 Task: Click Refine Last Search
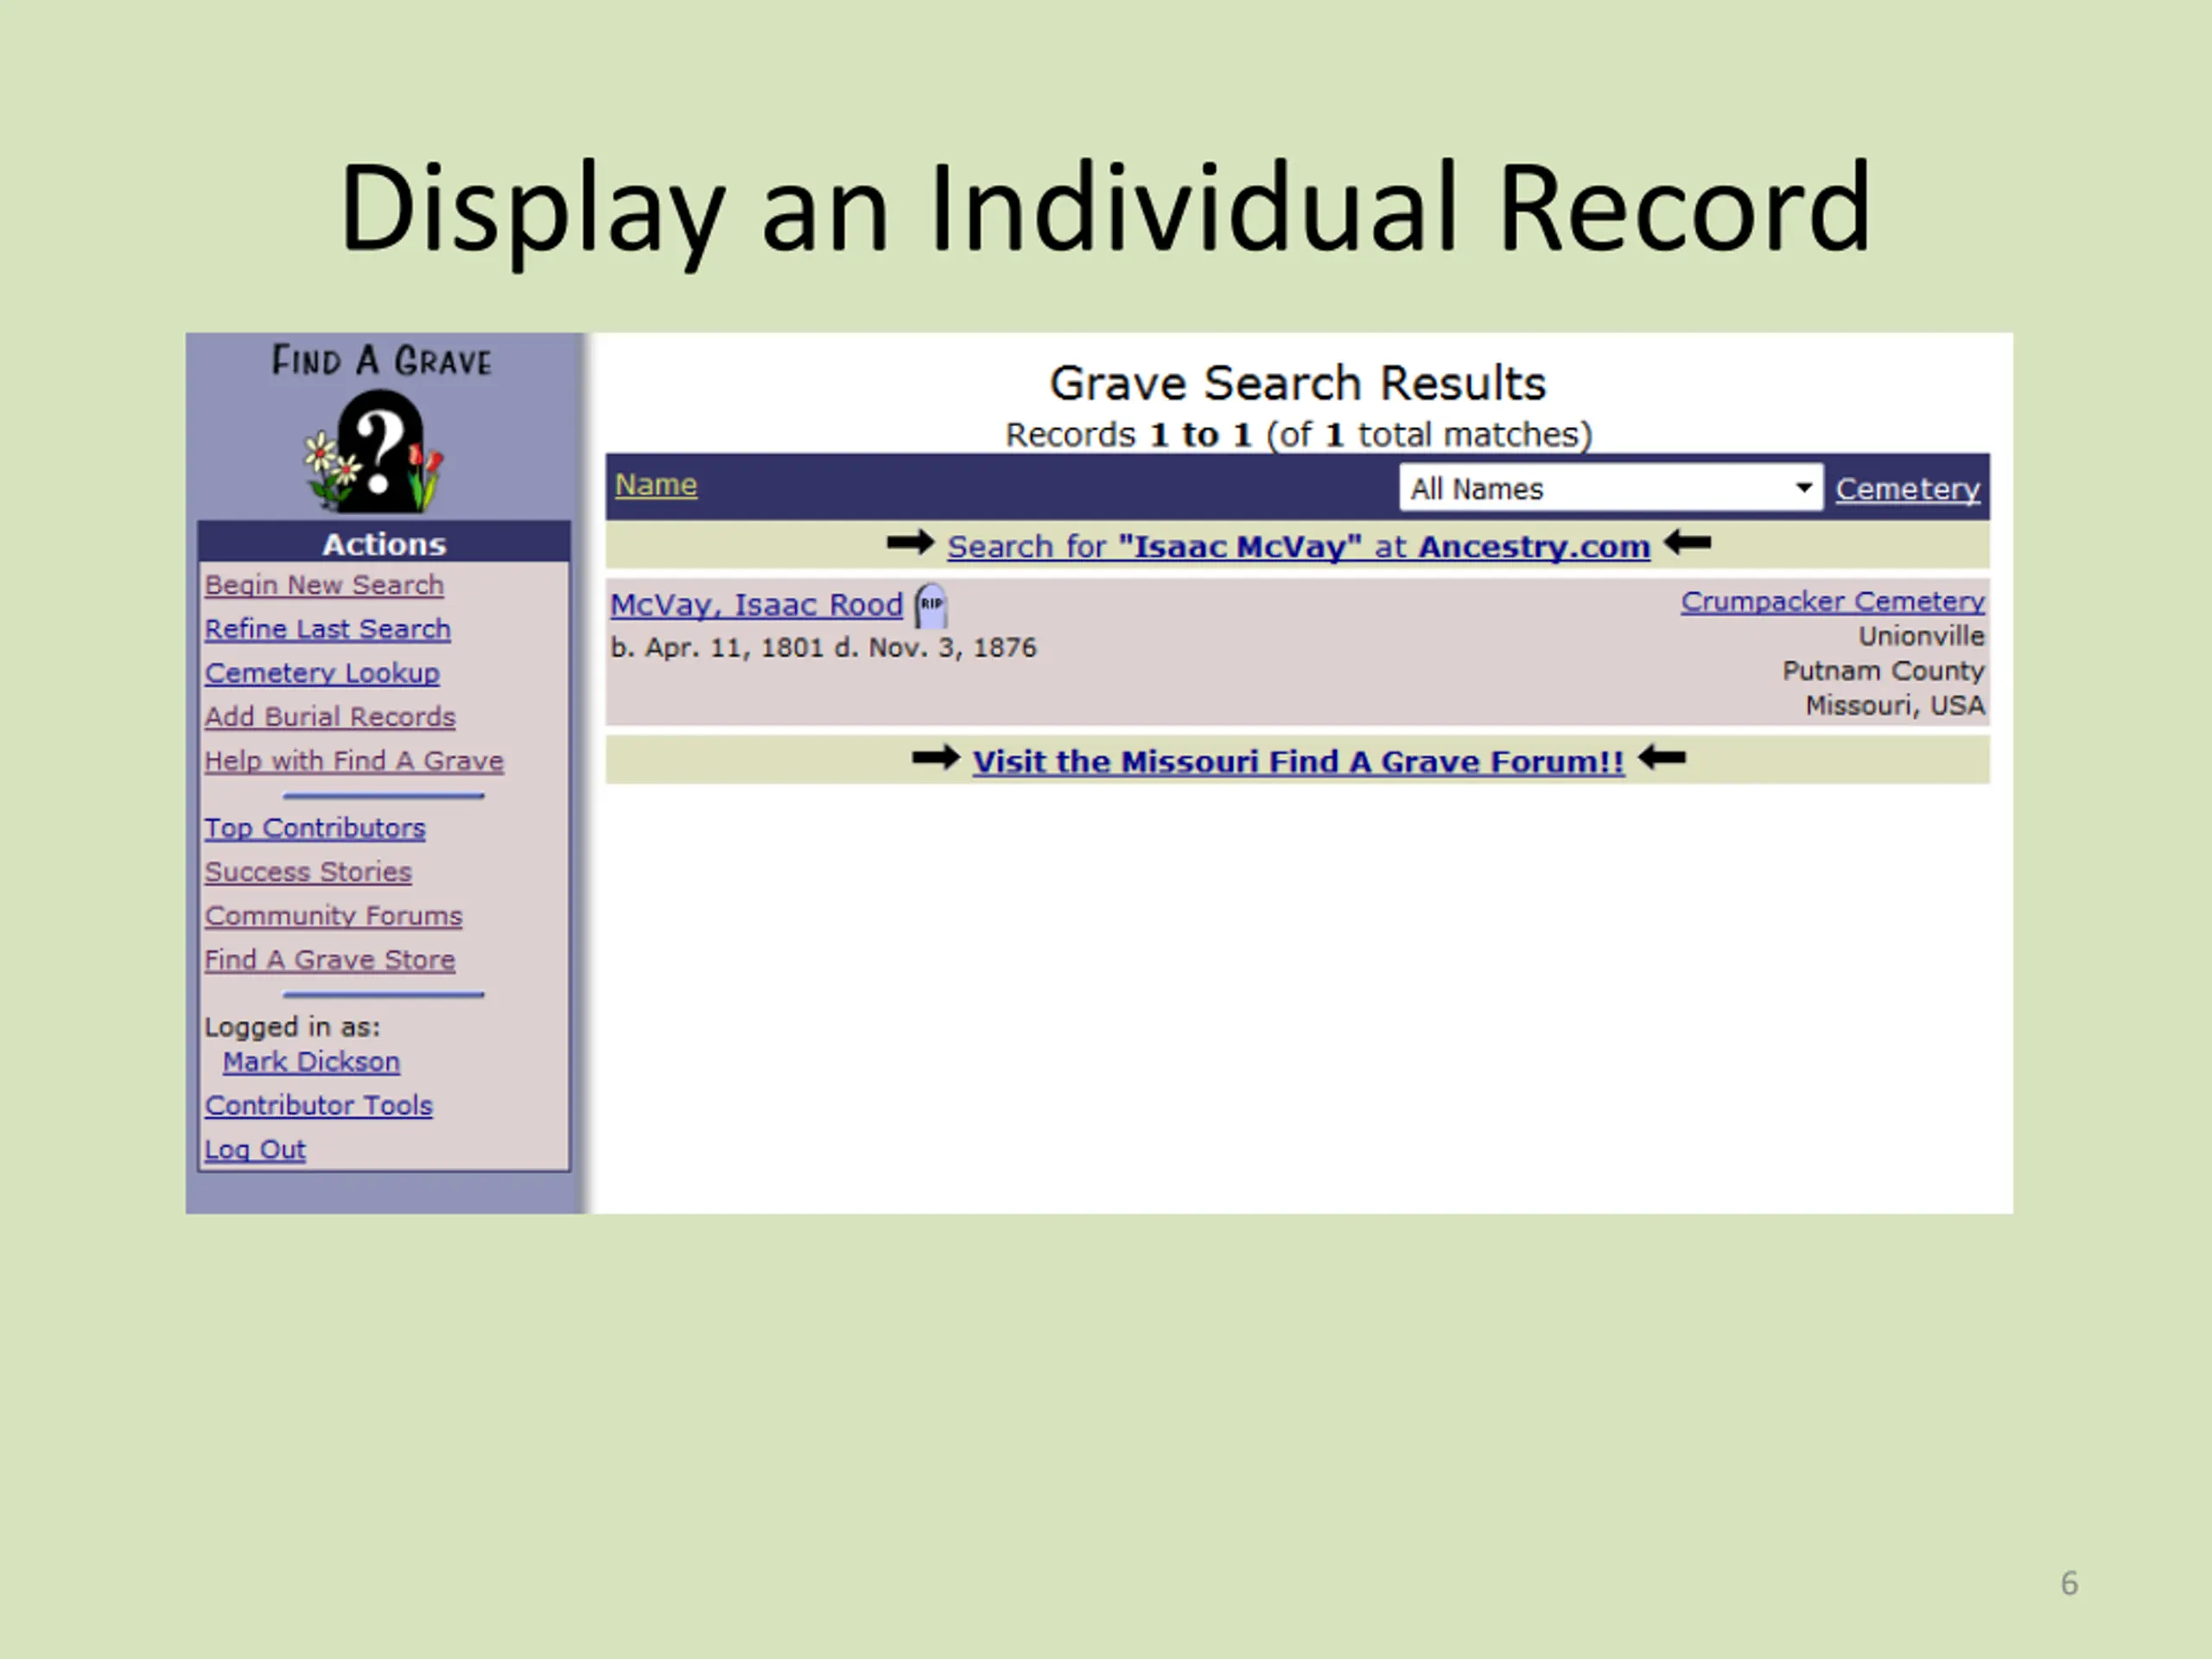[328, 629]
